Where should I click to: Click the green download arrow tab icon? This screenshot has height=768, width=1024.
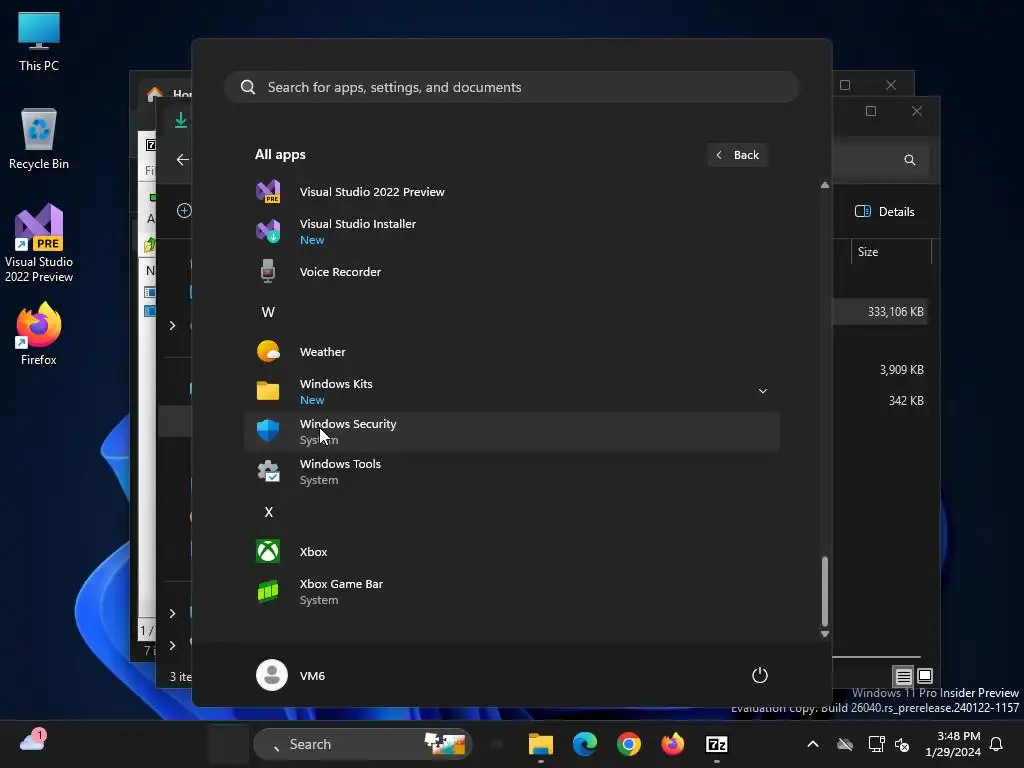tap(181, 120)
